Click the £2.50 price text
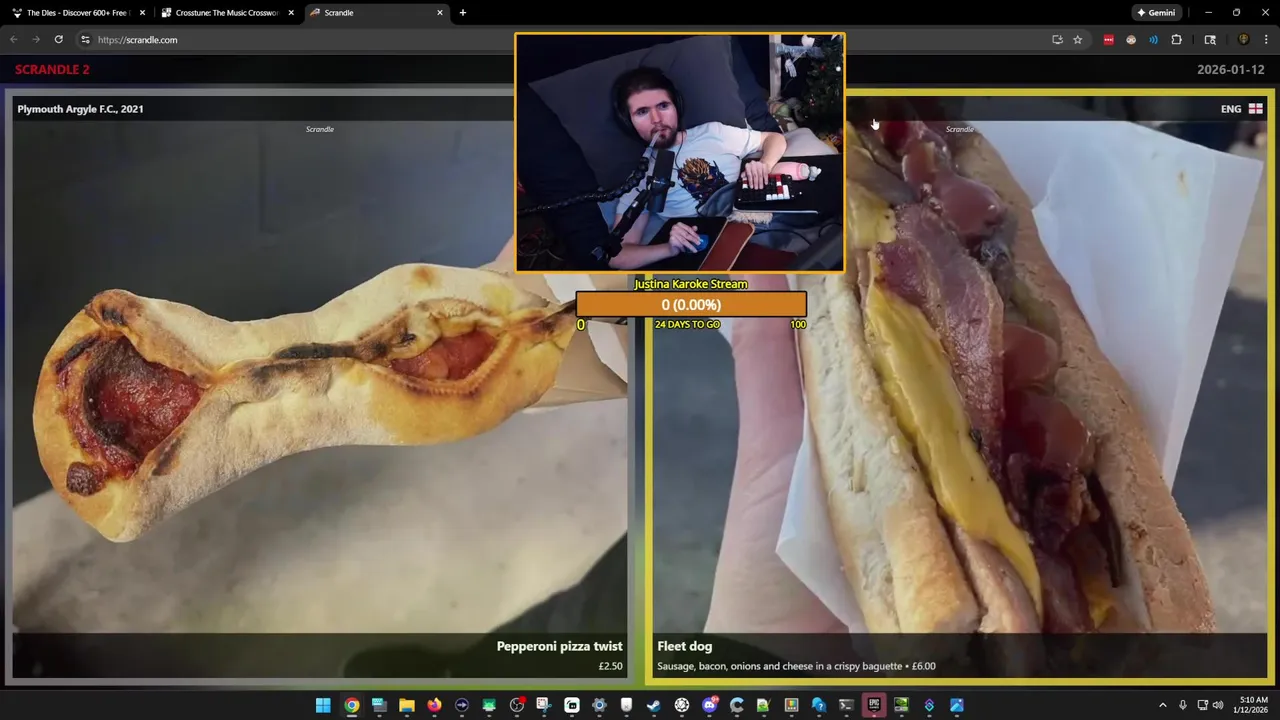The width and height of the screenshot is (1280, 720). (x=610, y=666)
